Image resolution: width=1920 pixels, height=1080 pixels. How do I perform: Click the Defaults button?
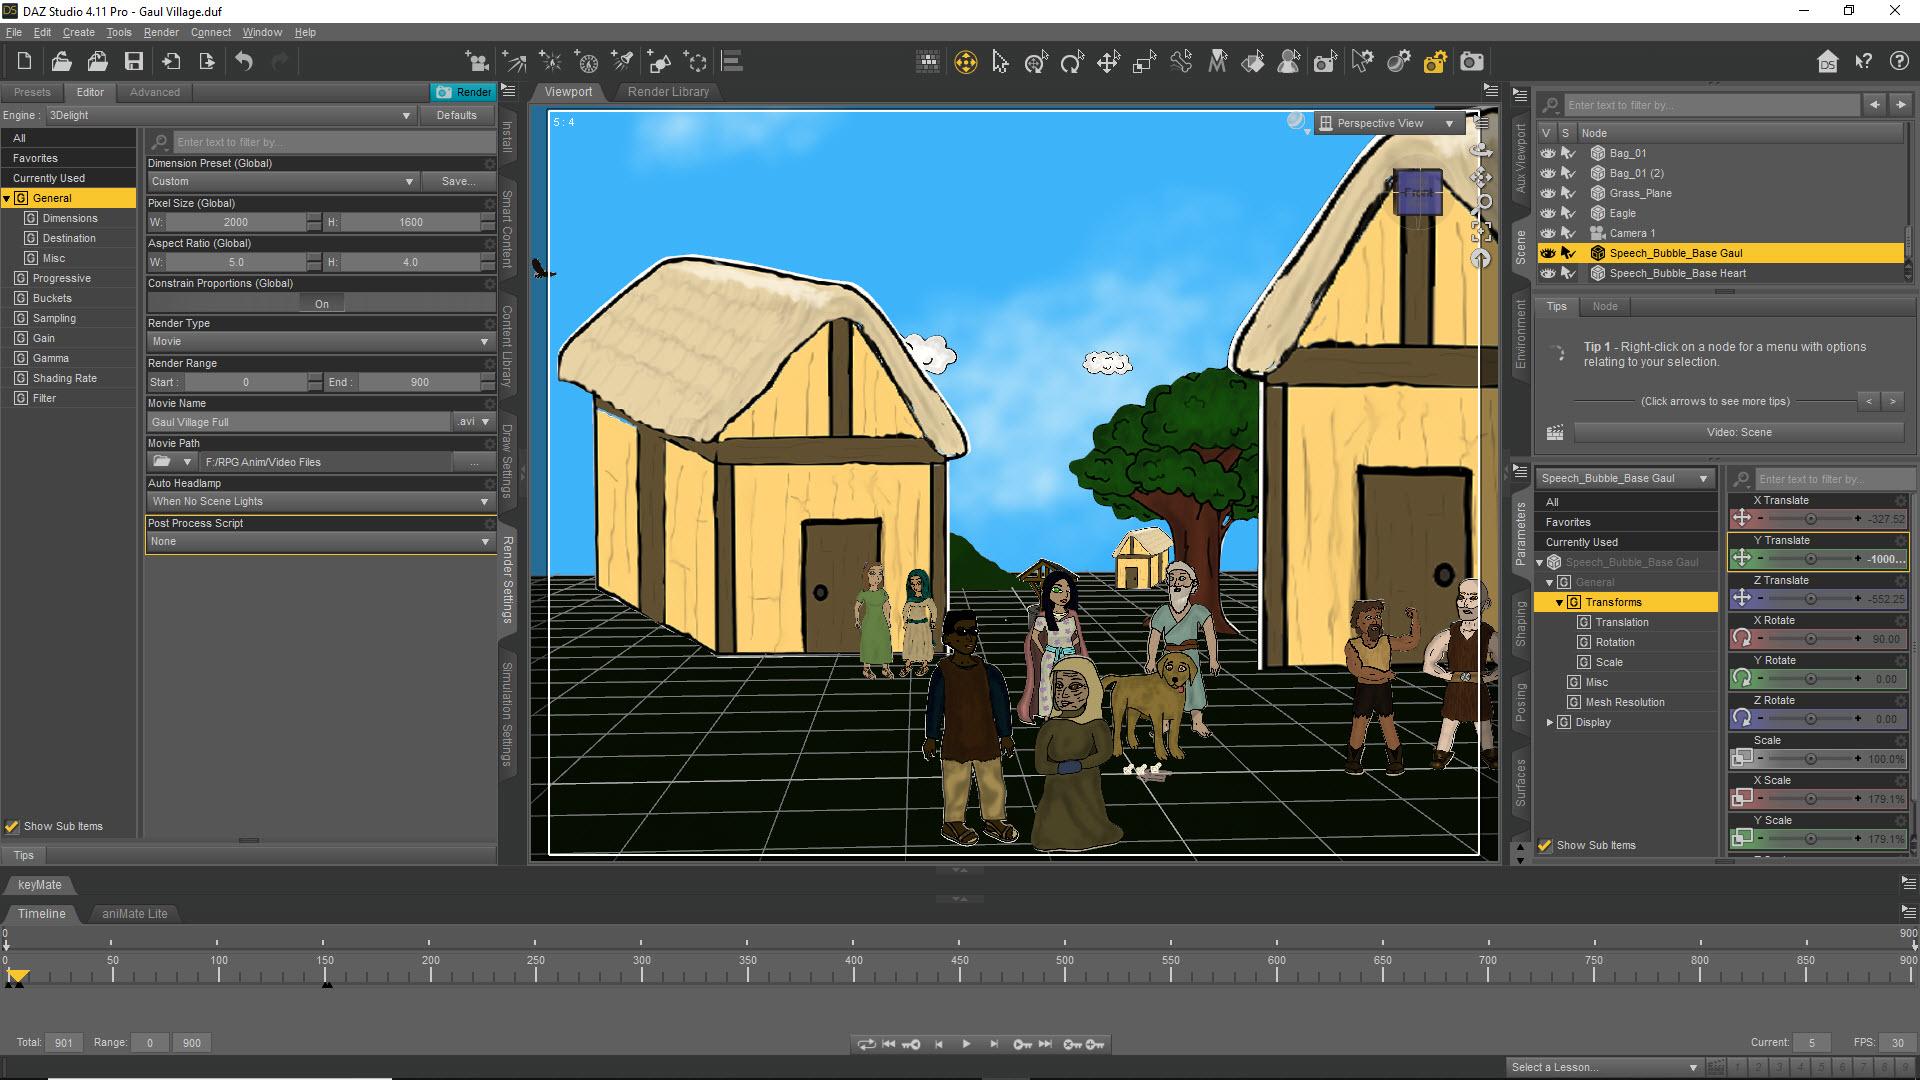(x=456, y=115)
